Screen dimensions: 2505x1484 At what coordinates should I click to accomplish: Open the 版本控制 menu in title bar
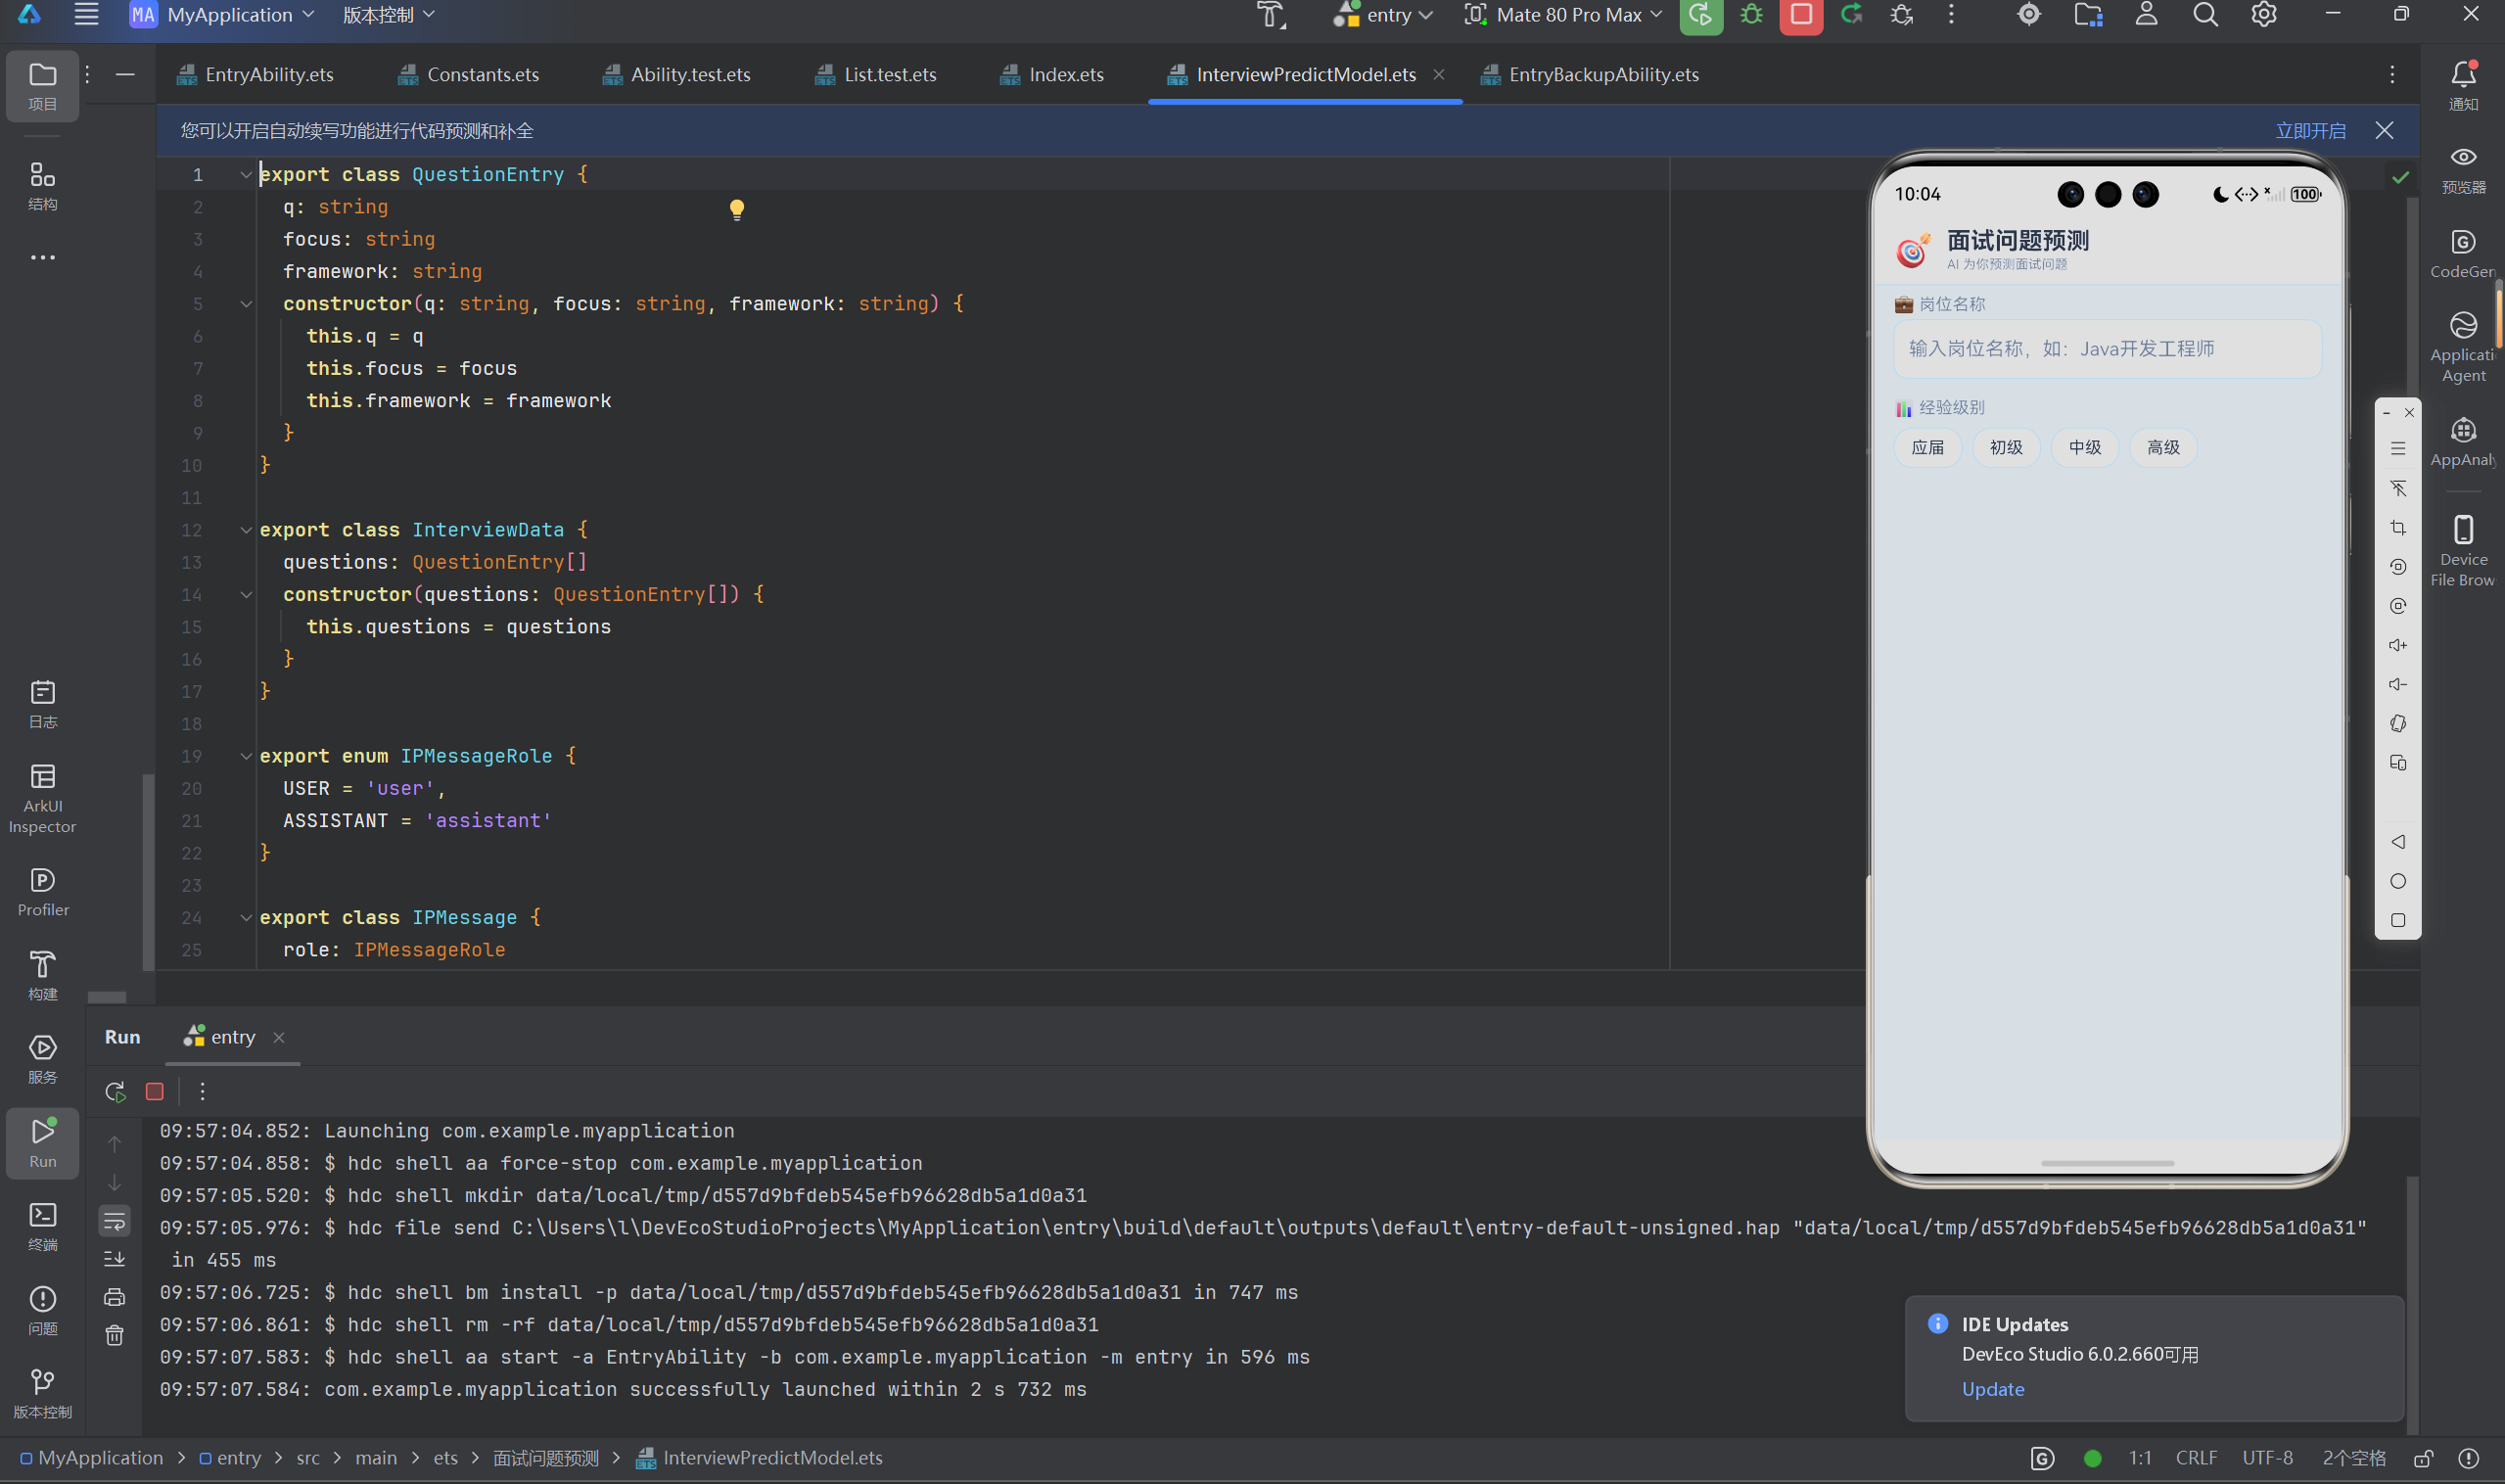[389, 15]
